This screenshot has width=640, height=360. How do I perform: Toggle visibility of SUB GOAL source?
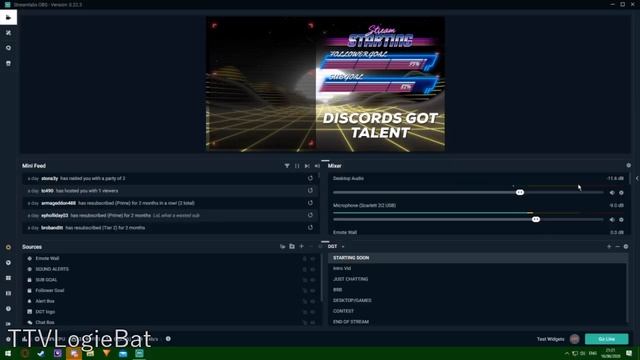(313, 280)
